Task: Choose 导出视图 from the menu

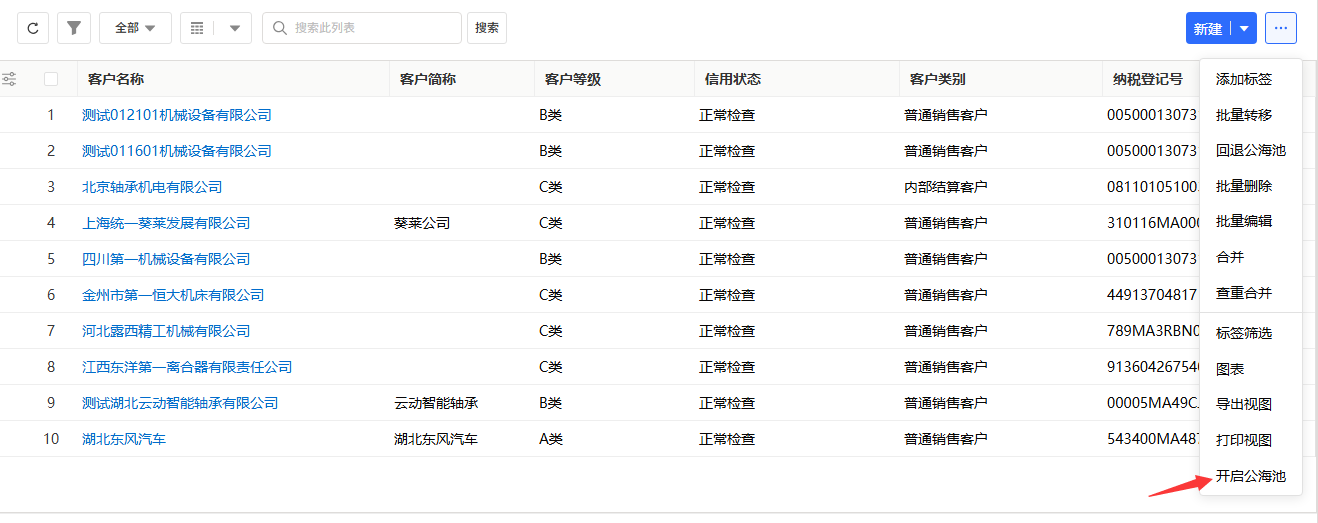Action: point(1243,404)
